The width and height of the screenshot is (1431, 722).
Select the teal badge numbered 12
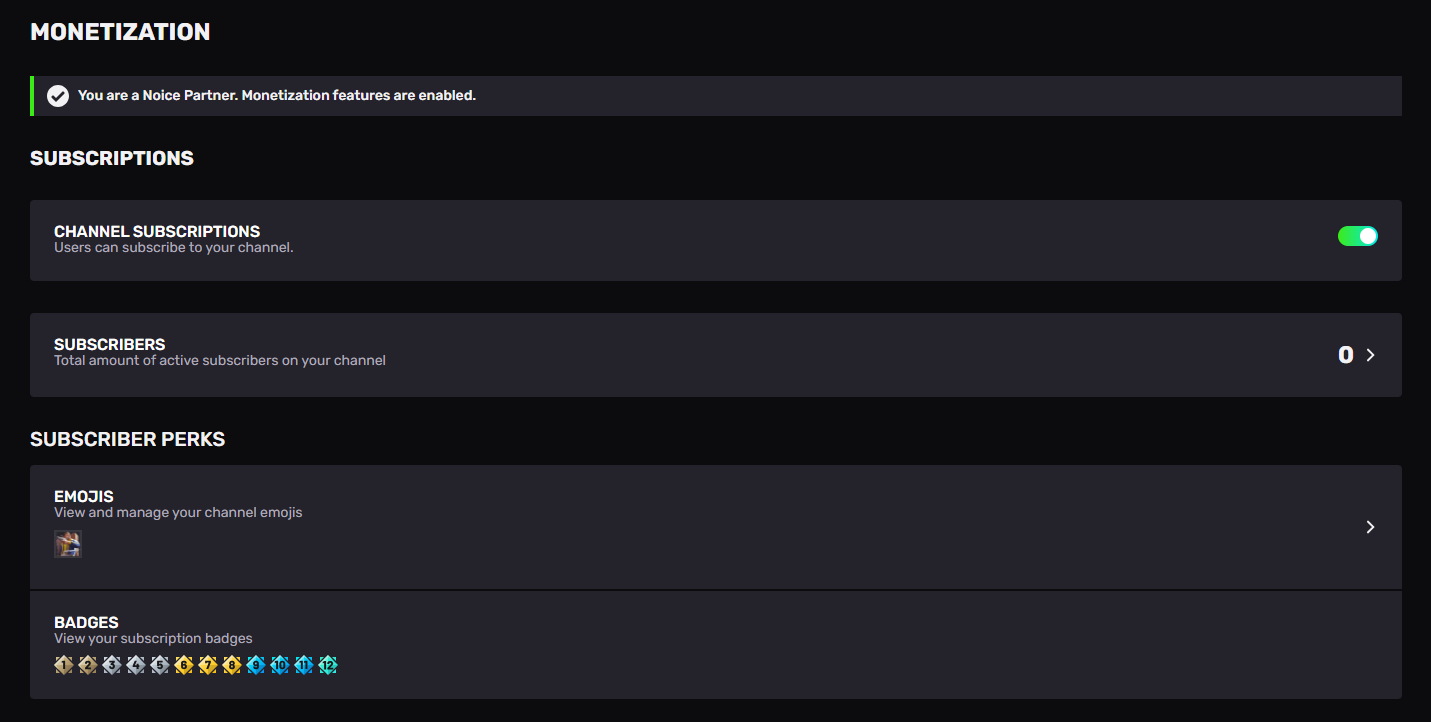click(x=328, y=665)
